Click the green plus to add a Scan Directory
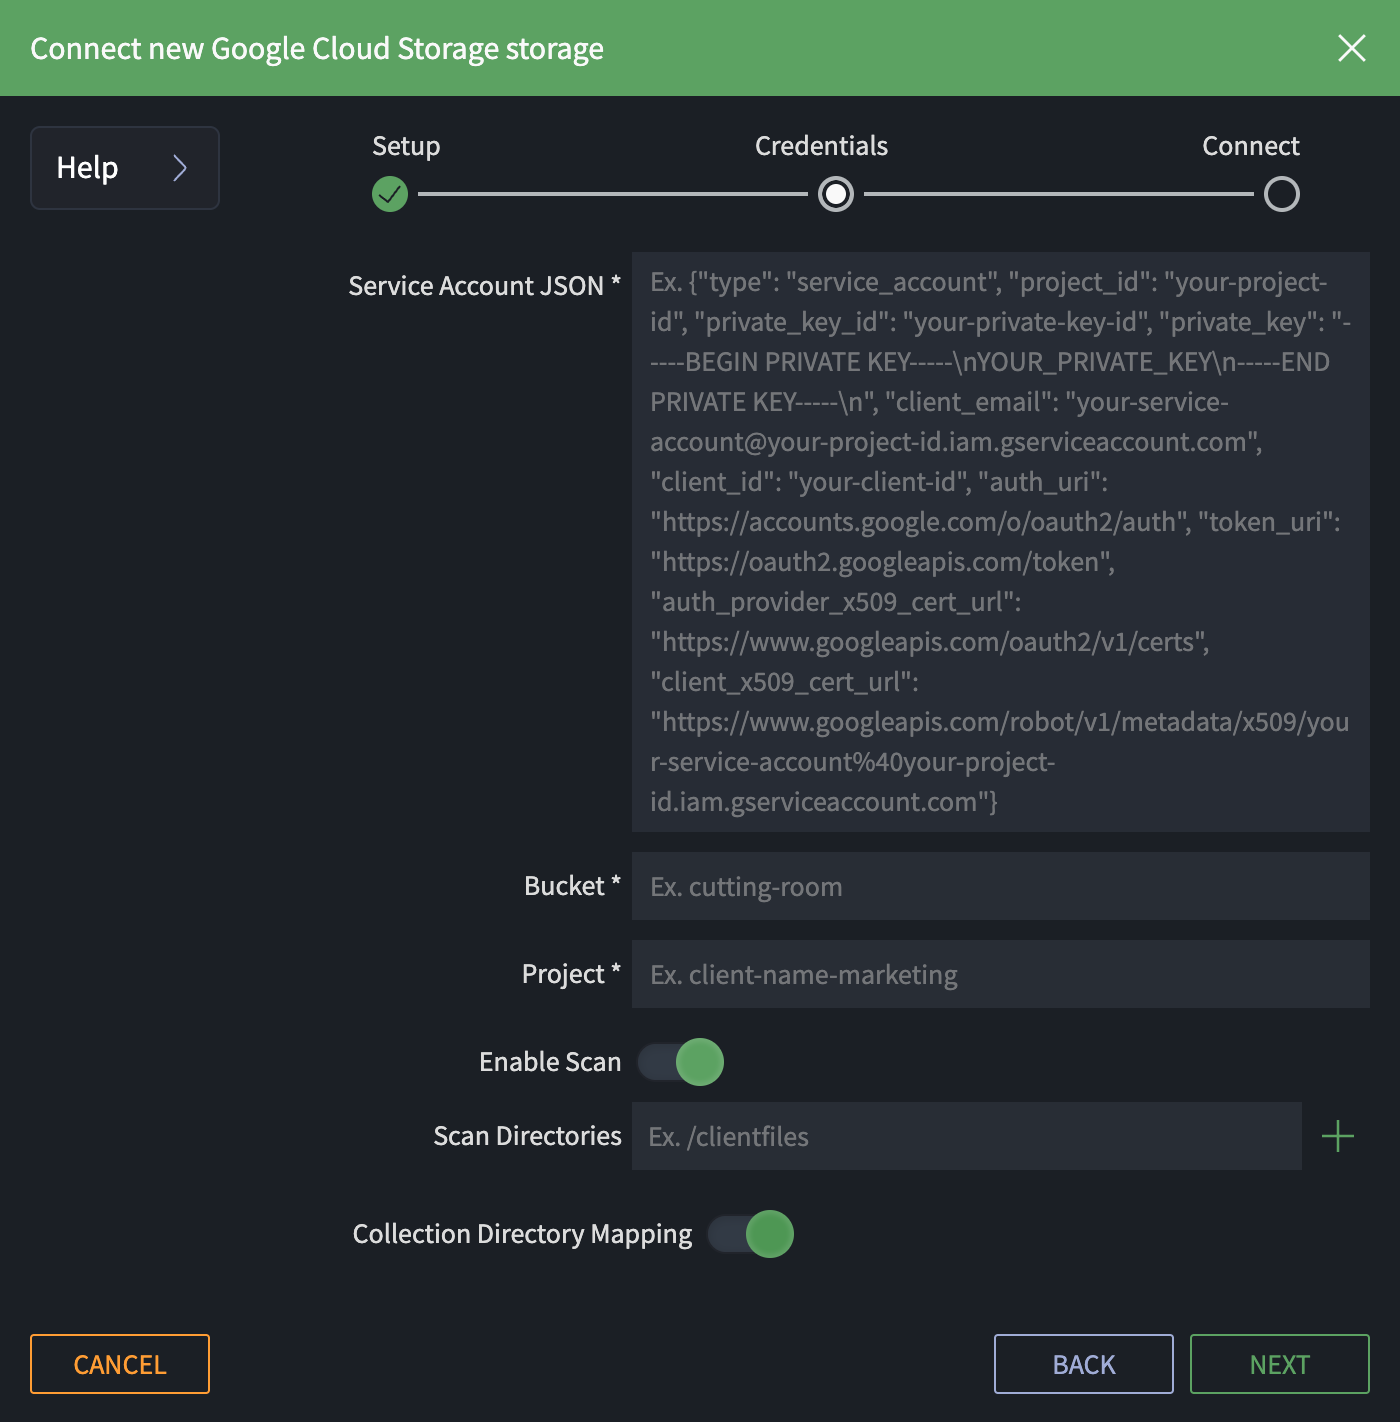Viewport: 1400px width, 1422px height. pyautogui.click(x=1337, y=1136)
